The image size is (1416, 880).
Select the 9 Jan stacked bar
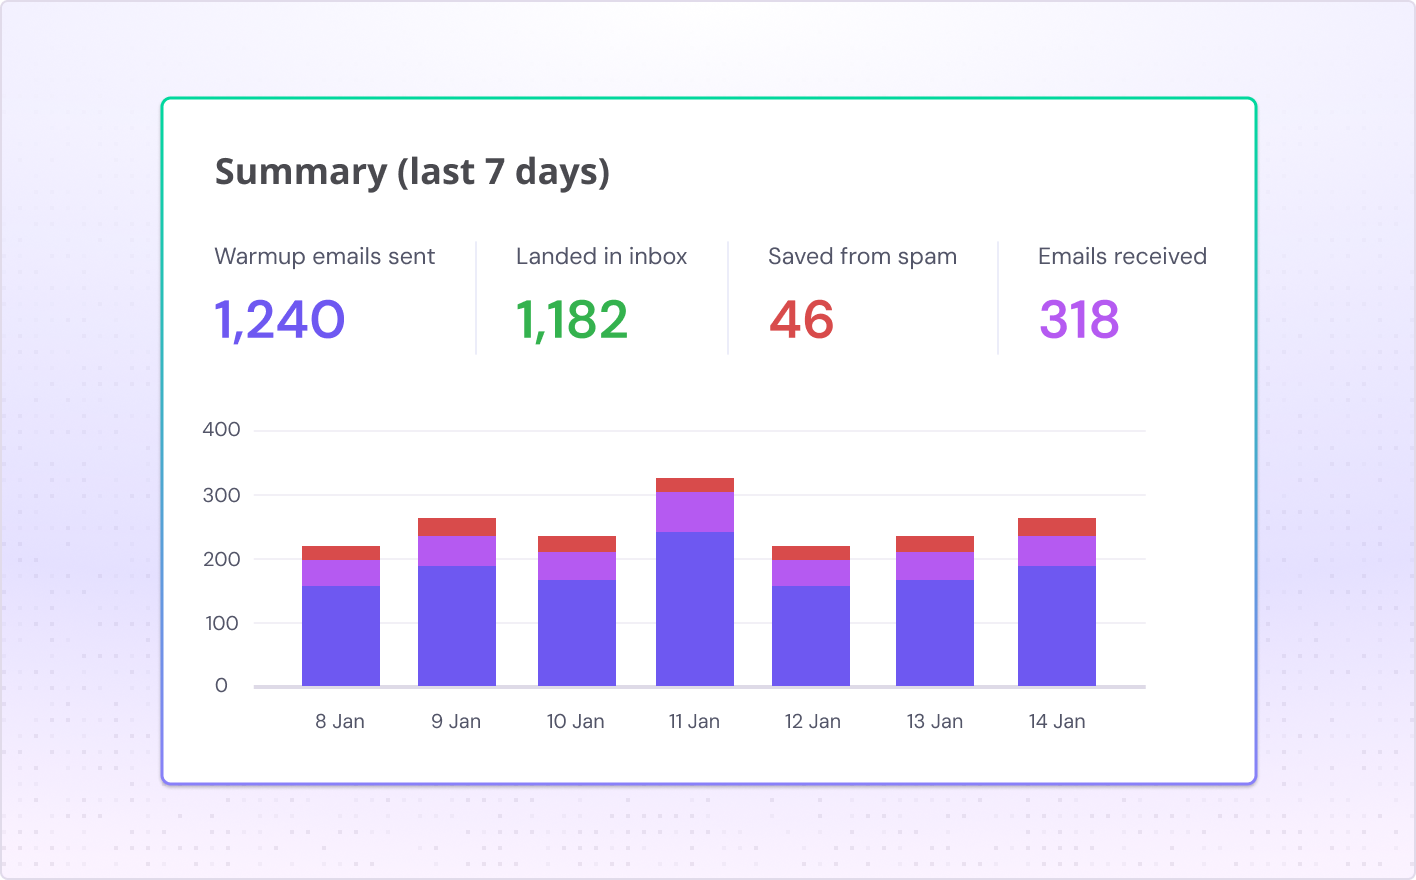pyautogui.click(x=457, y=600)
